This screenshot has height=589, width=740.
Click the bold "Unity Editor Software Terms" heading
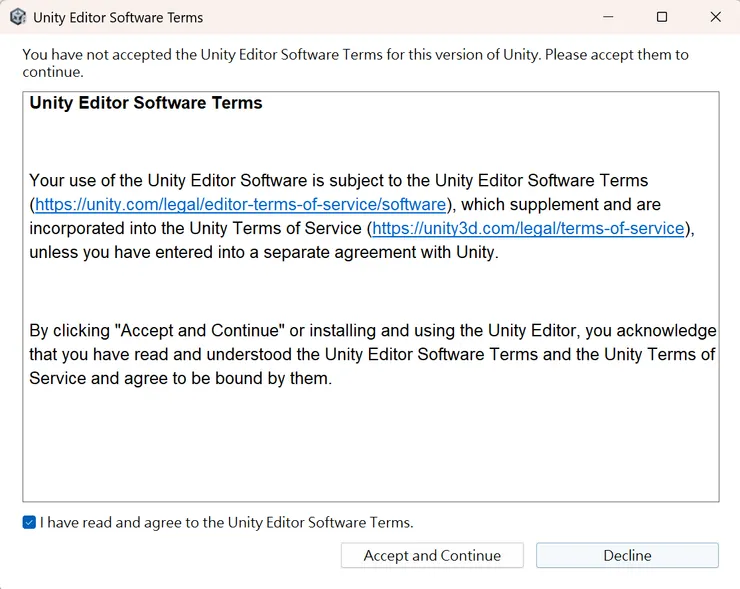pos(146,103)
